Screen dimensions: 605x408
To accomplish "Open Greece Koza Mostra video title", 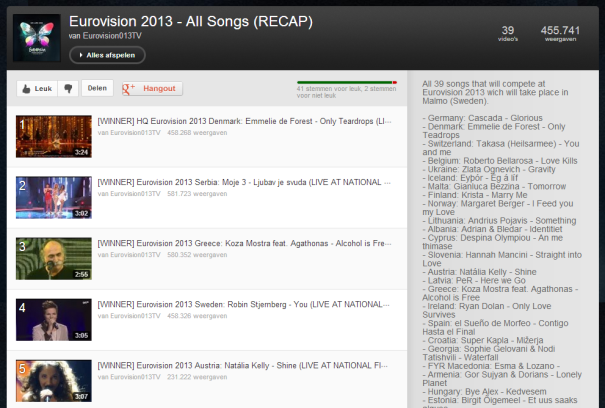I will pyautogui.click(x=244, y=243).
